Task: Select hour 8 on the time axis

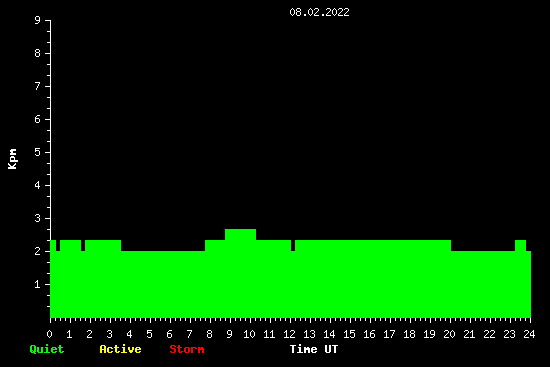Action: pos(209,334)
